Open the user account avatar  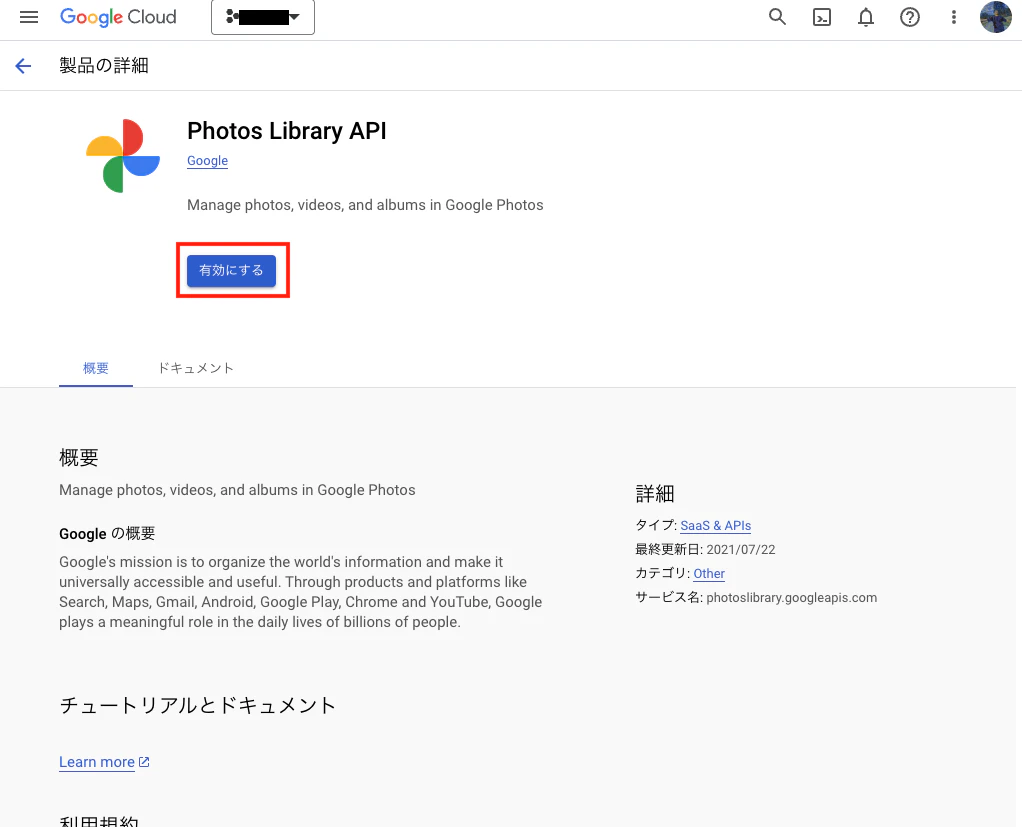click(996, 17)
